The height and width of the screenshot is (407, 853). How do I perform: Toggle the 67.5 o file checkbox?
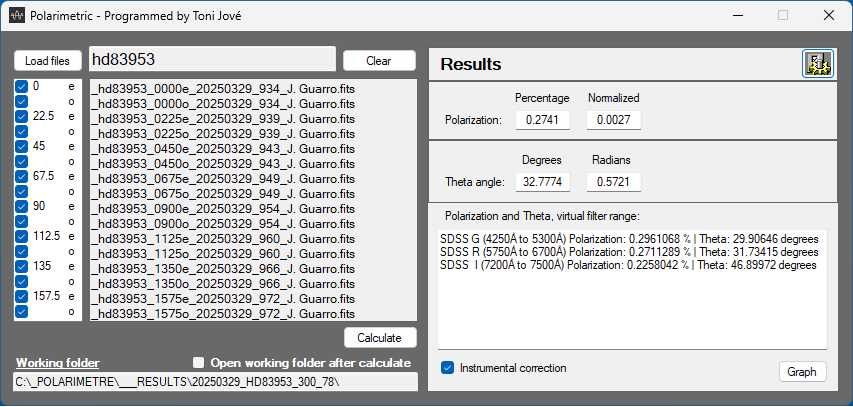pos(21,192)
